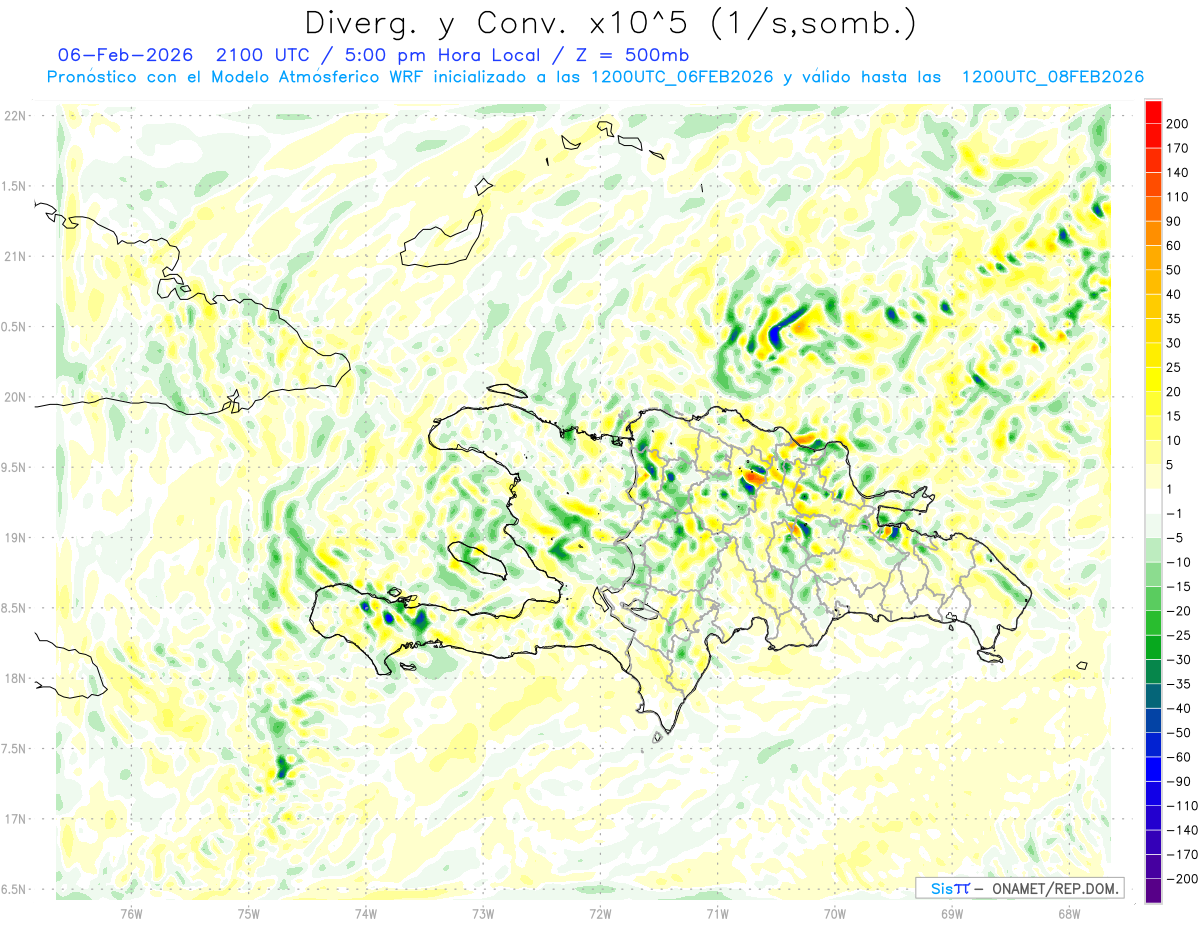Click the blue "Sis" logo text
This screenshot has width=1200, height=927.
click(943, 888)
